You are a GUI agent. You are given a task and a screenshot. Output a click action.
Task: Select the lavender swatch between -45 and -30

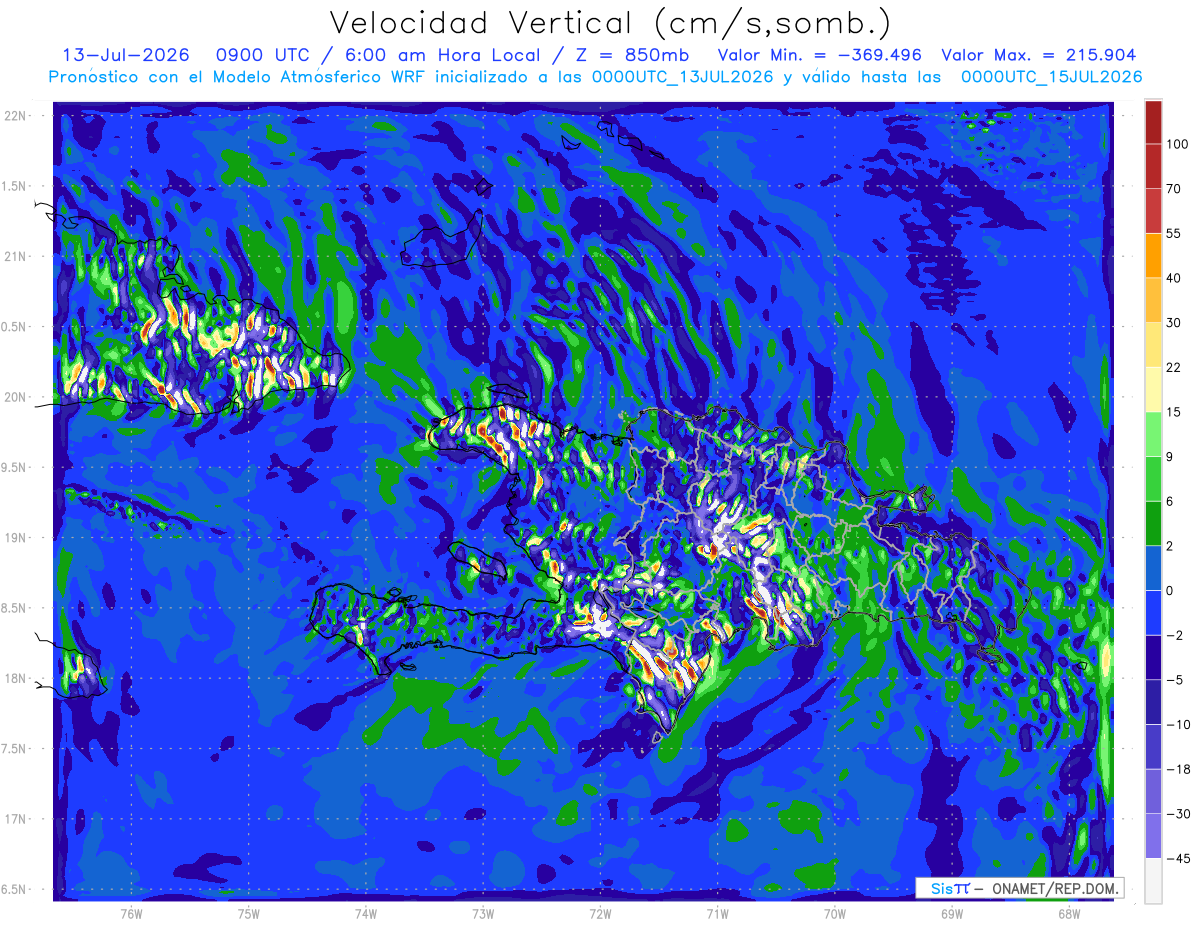[x=1154, y=836]
